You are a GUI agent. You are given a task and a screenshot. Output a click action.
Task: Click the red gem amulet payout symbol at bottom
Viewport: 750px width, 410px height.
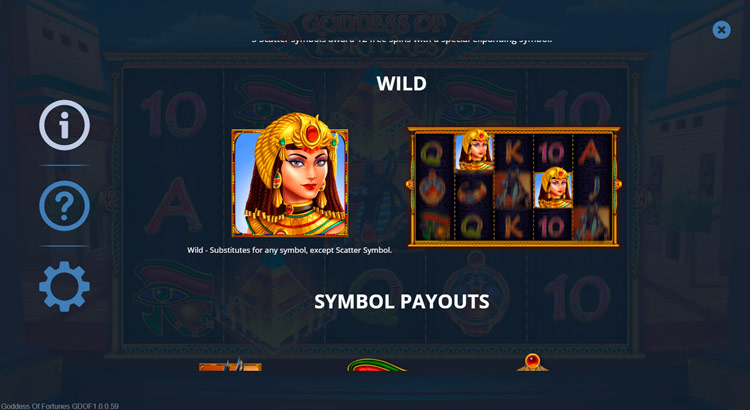(532, 362)
